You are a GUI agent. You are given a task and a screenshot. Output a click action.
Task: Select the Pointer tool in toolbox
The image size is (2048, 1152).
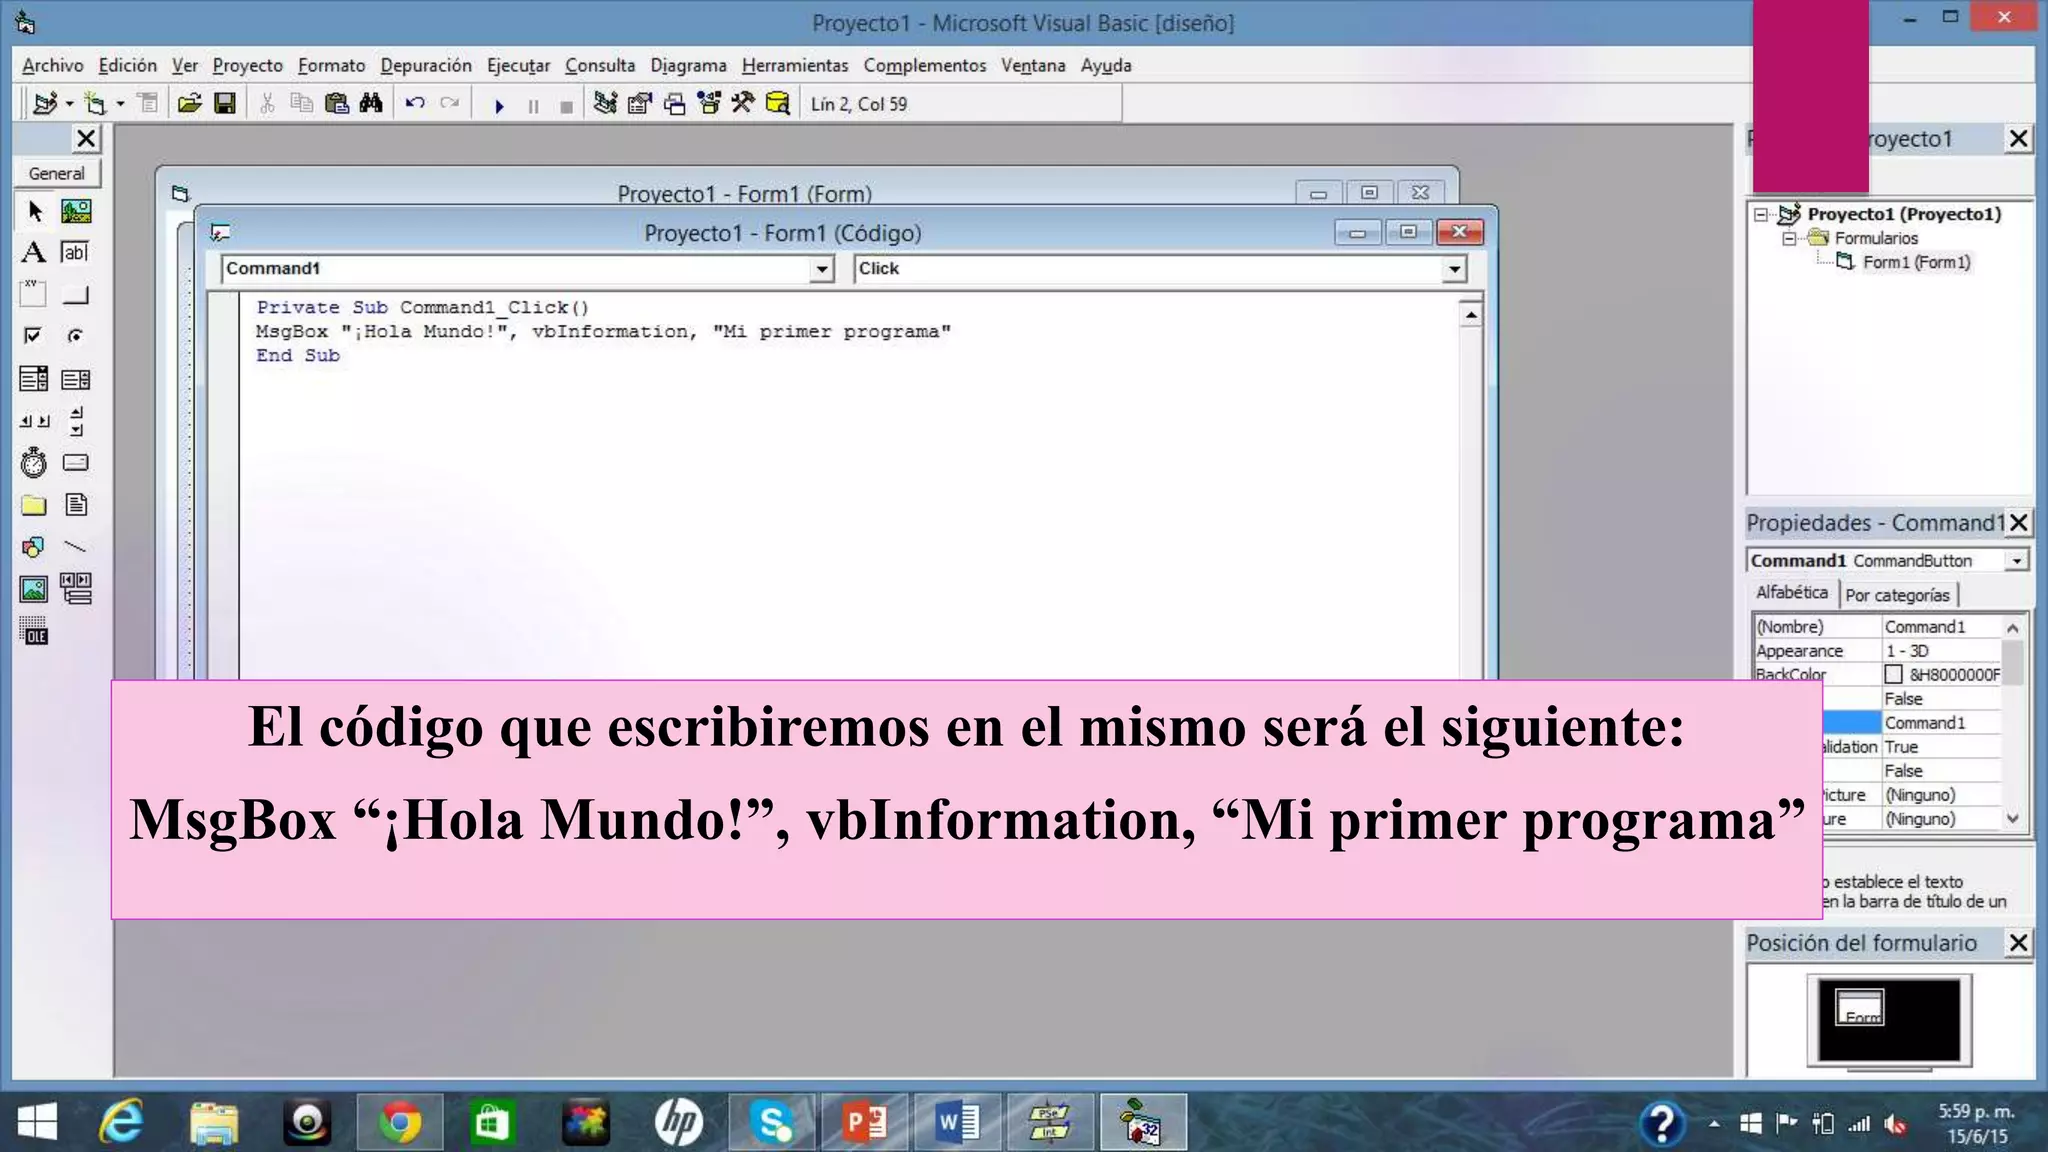click(34, 211)
